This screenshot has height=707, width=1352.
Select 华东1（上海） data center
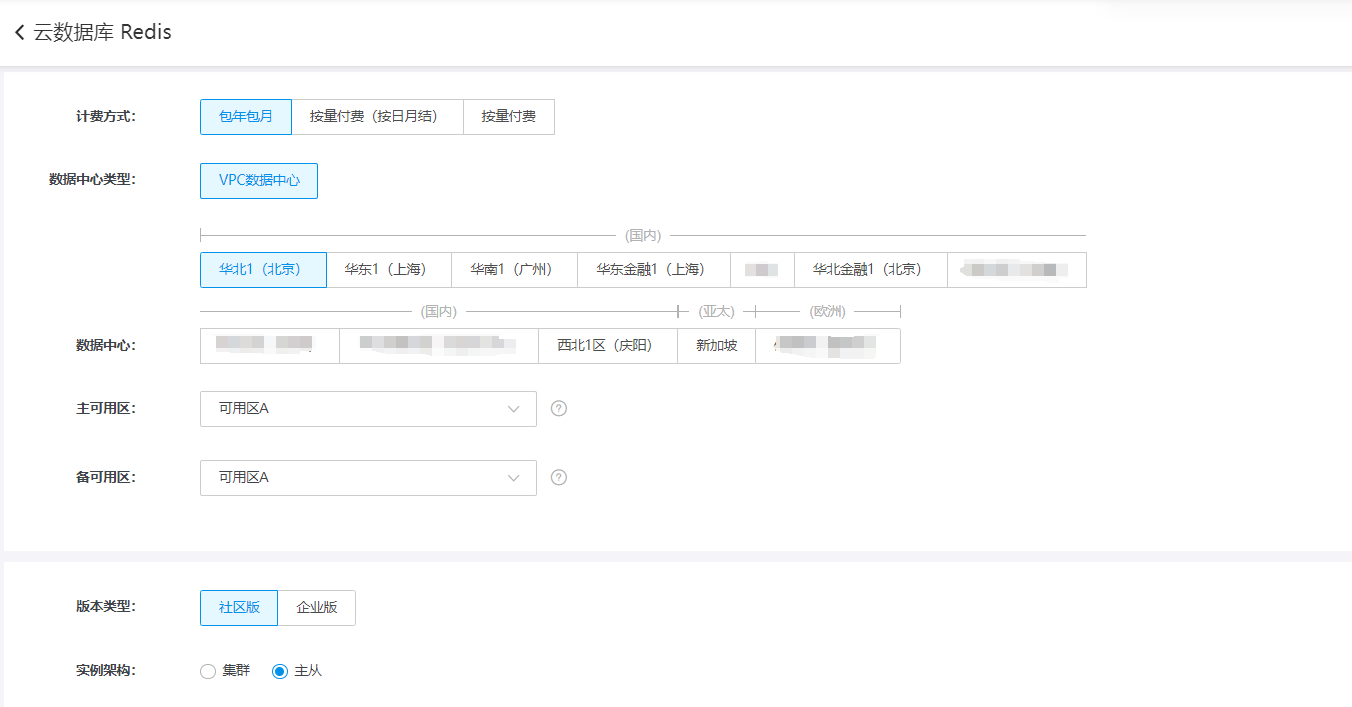pyautogui.click(x=388, y=269)
